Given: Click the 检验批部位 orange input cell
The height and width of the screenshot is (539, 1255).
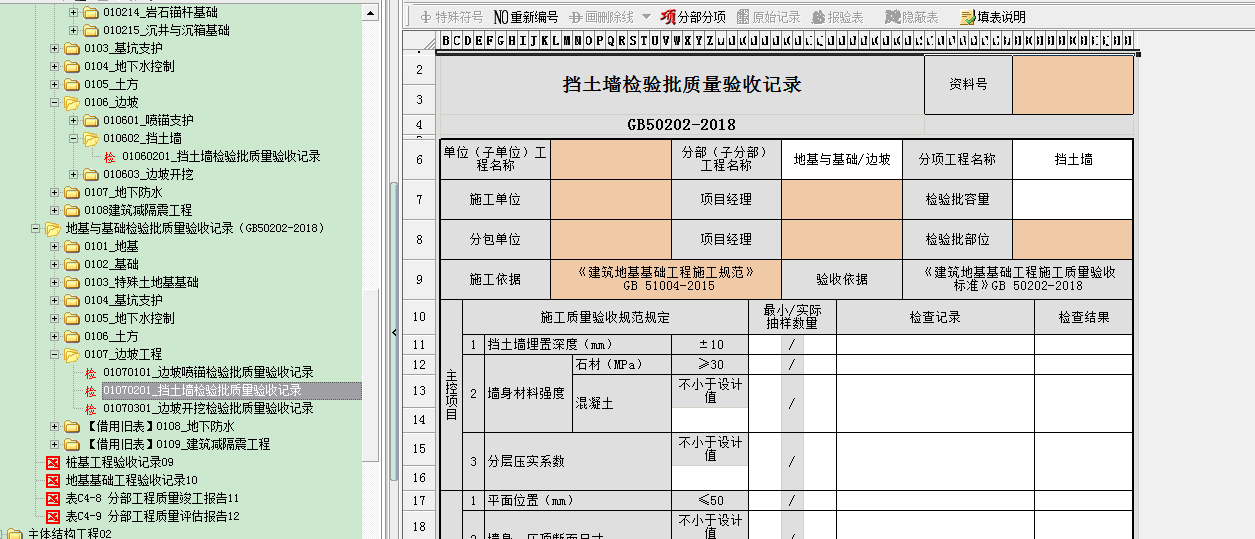Looking at the screenshot, I should [x=1072, y=240].
